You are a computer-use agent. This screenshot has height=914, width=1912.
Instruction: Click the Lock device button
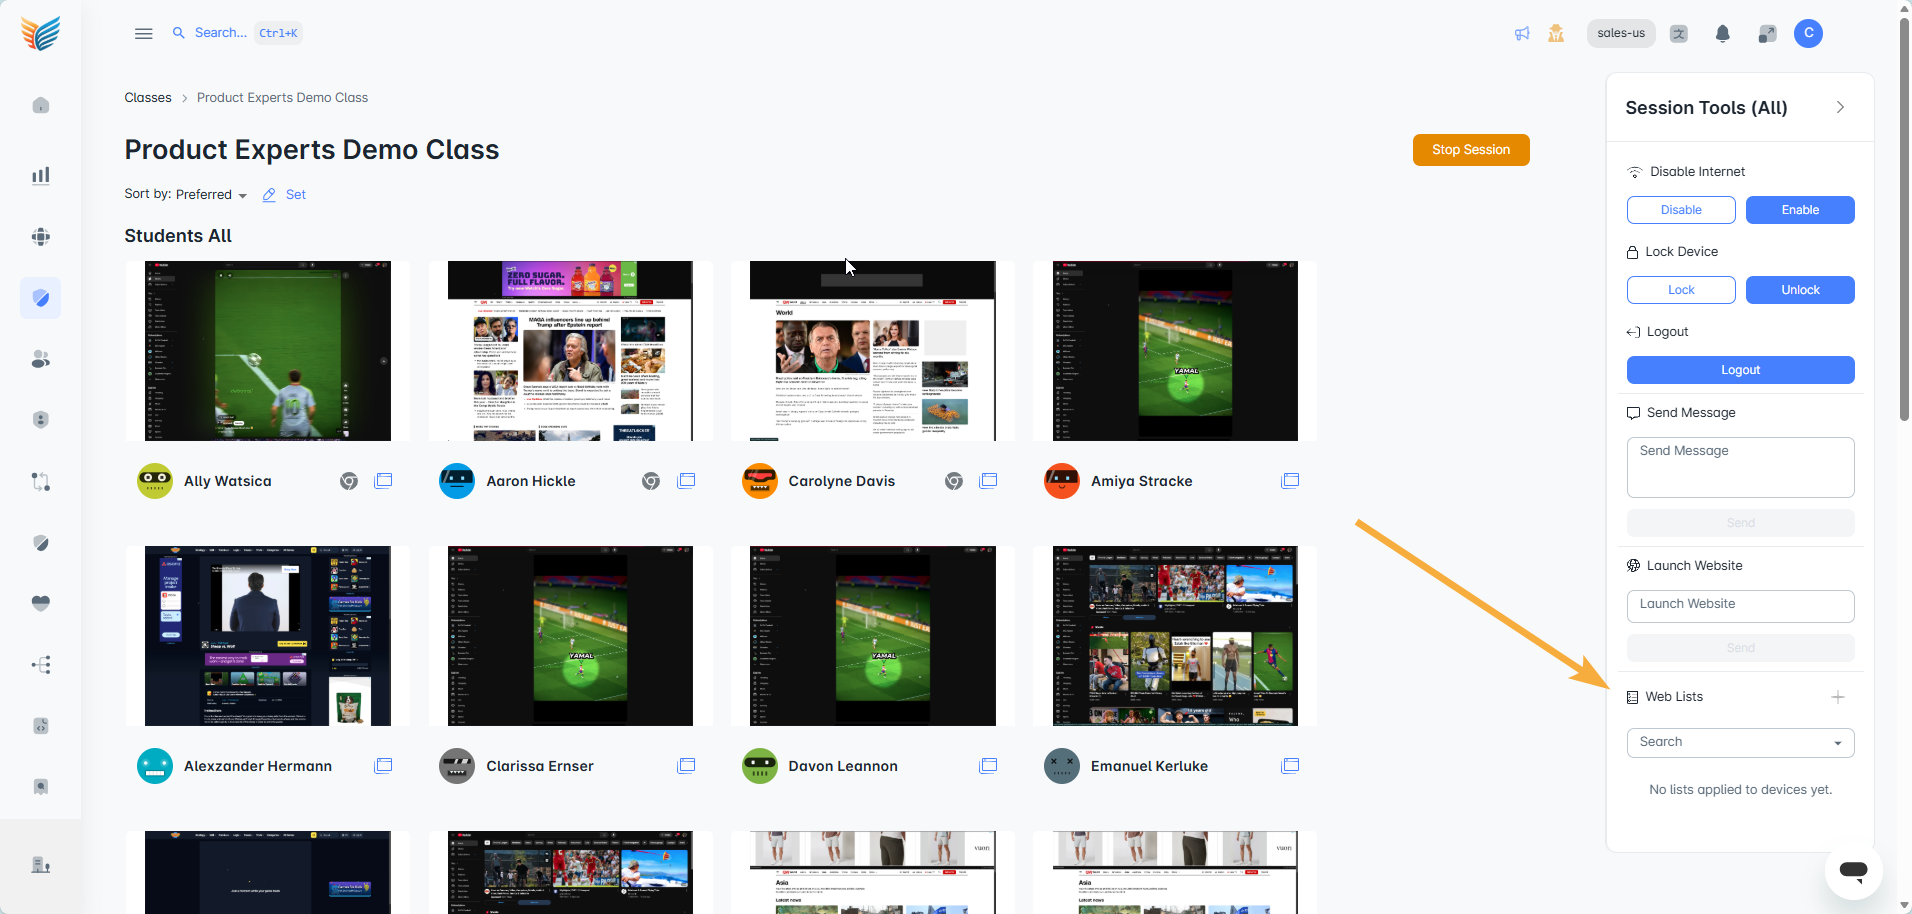pos(1681,290)
